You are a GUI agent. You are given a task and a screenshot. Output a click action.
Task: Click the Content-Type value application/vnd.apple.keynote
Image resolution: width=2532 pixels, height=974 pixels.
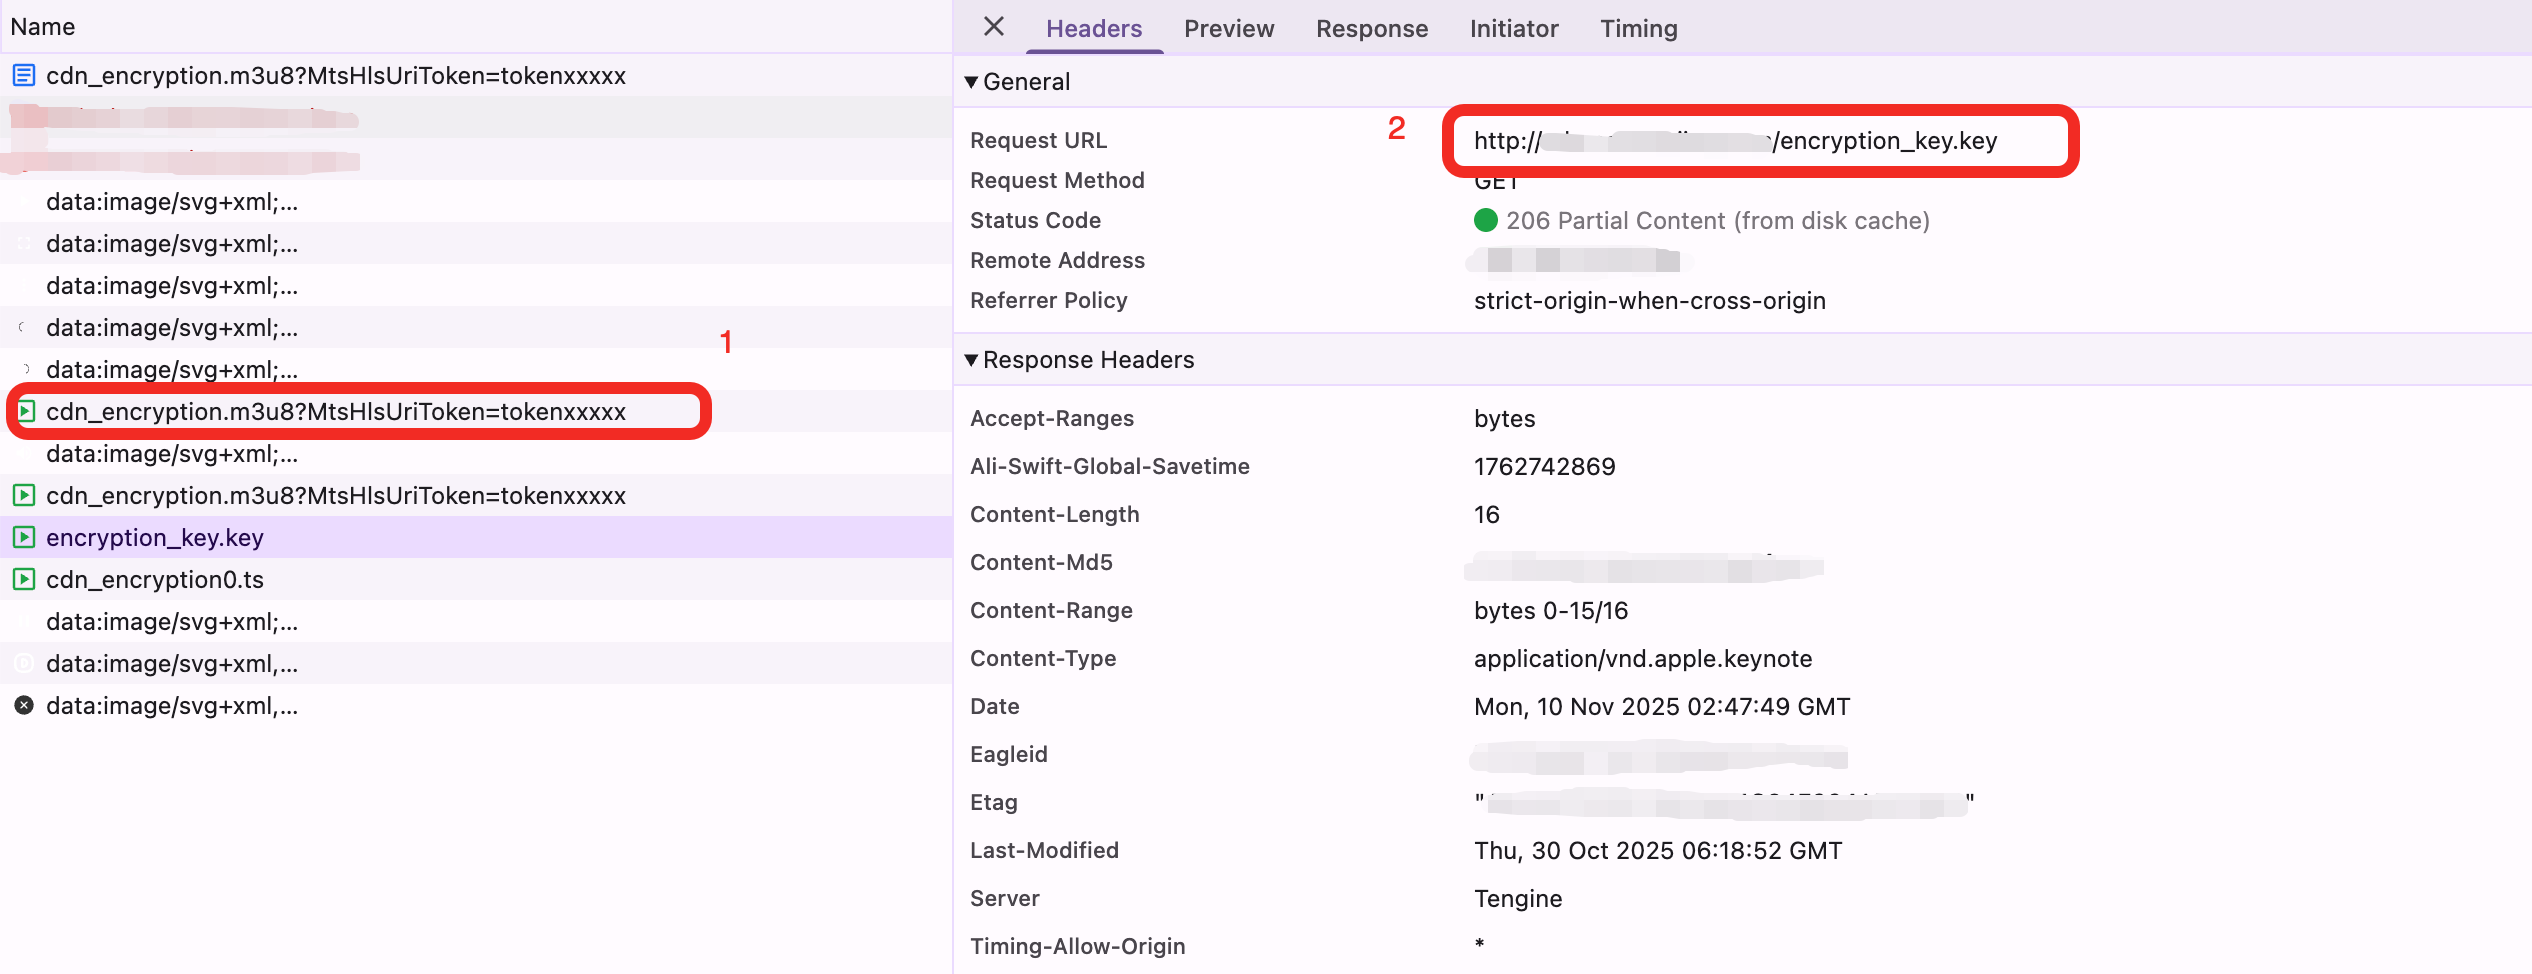point(1643,659)
